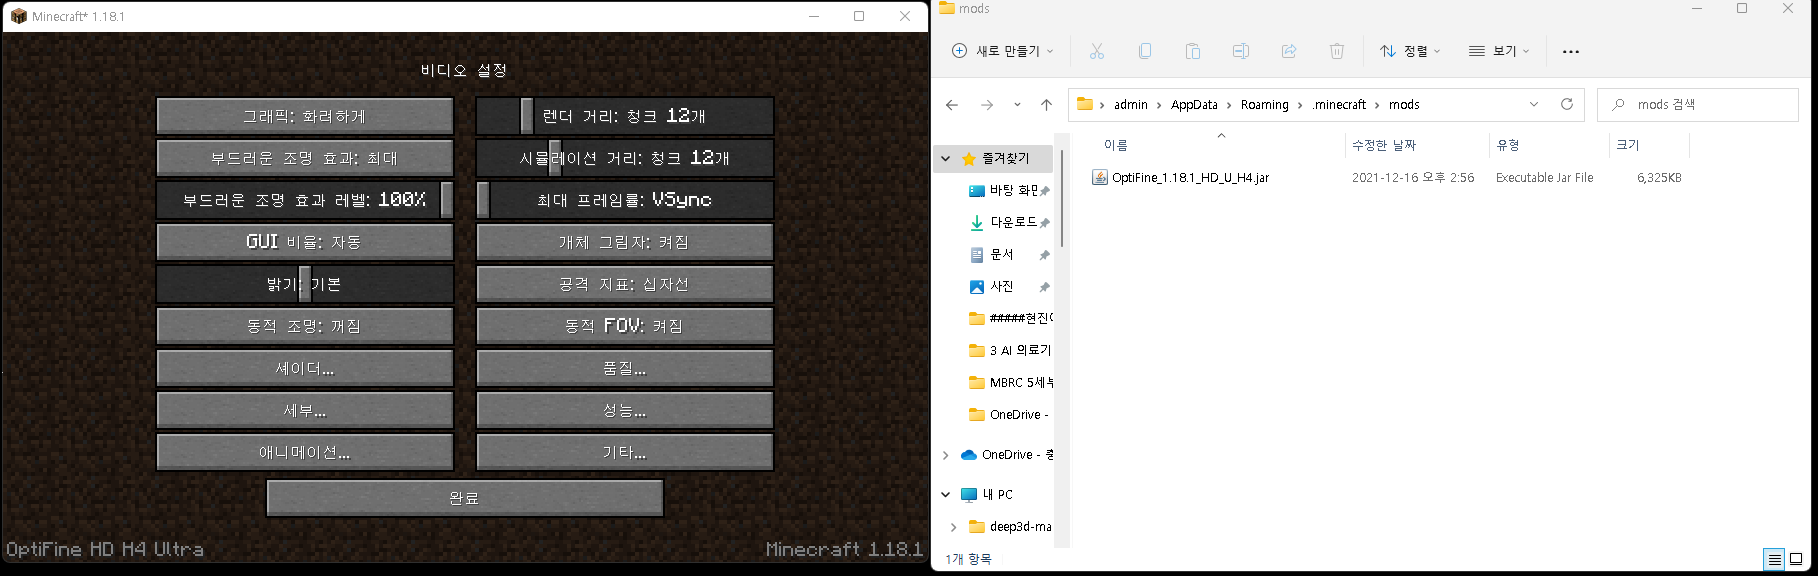Refresh the mods folder view
The height and width of the screenshot is (576, 1818).
pos(1567,104)
